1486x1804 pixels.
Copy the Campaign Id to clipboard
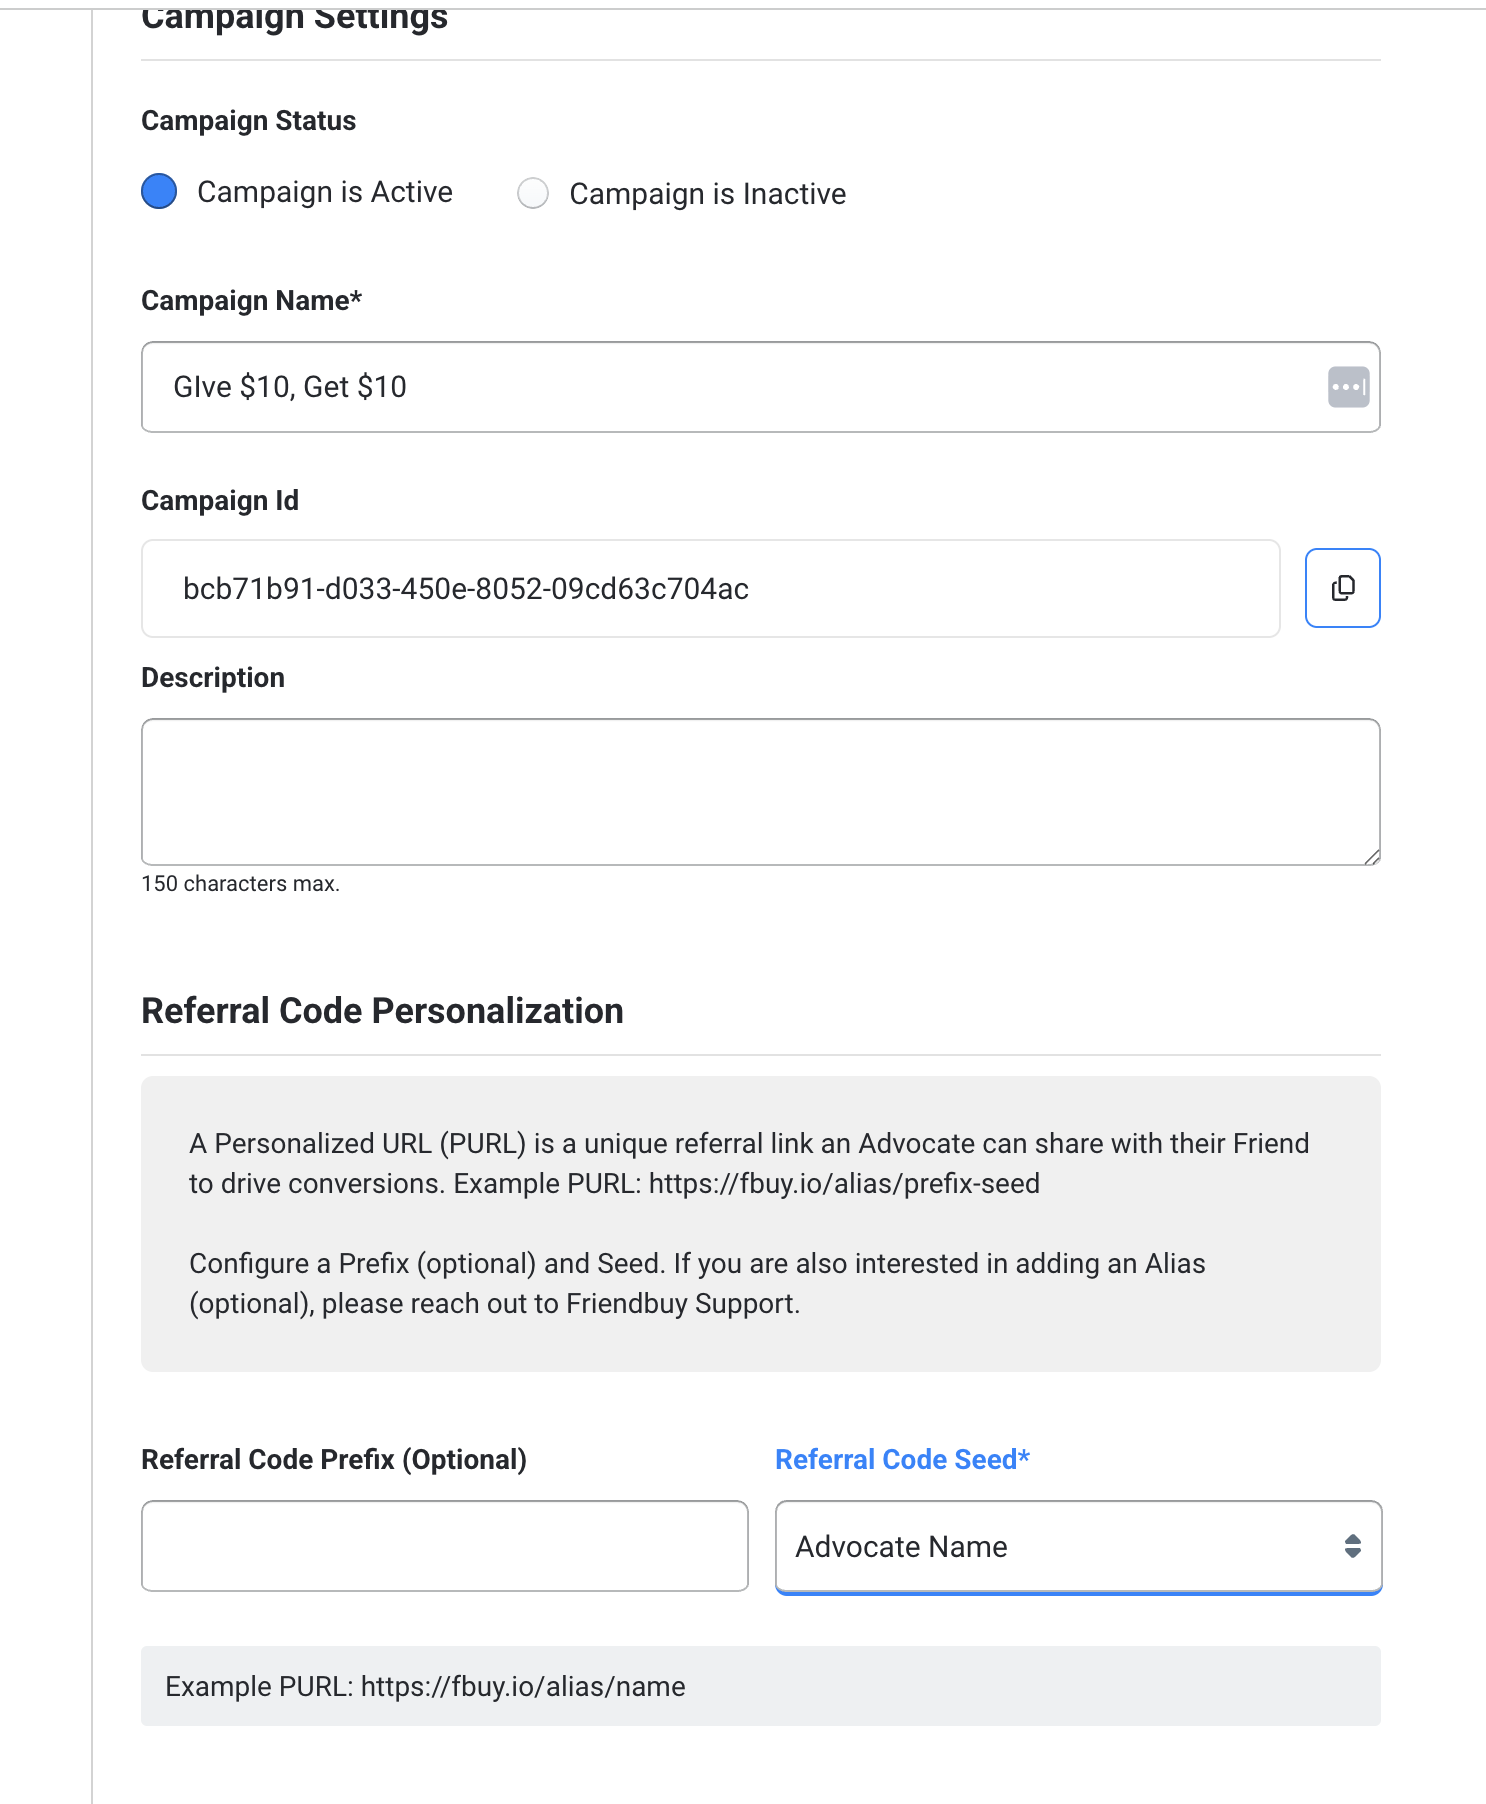[1342, 588]
